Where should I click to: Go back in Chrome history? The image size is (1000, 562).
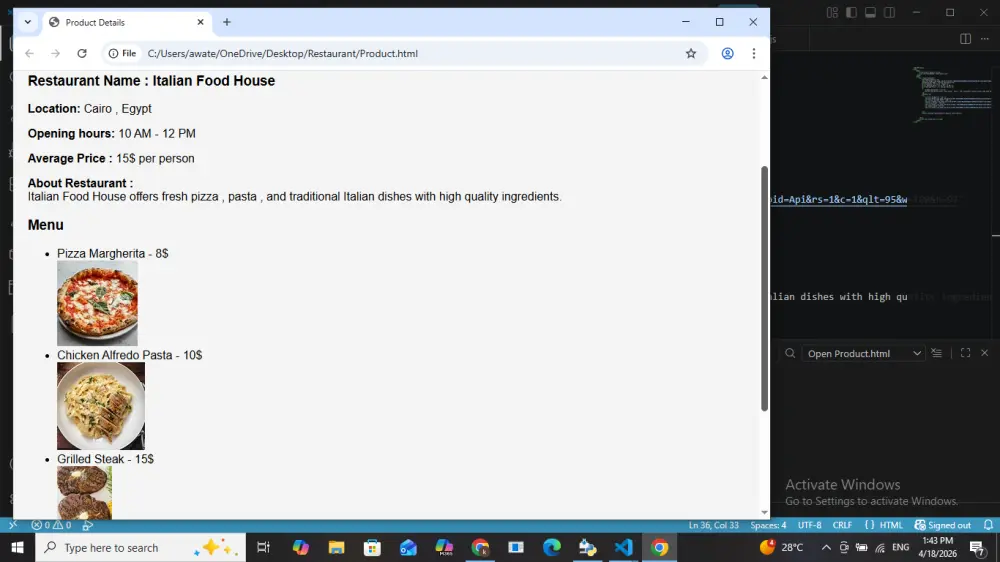[29, 54]
